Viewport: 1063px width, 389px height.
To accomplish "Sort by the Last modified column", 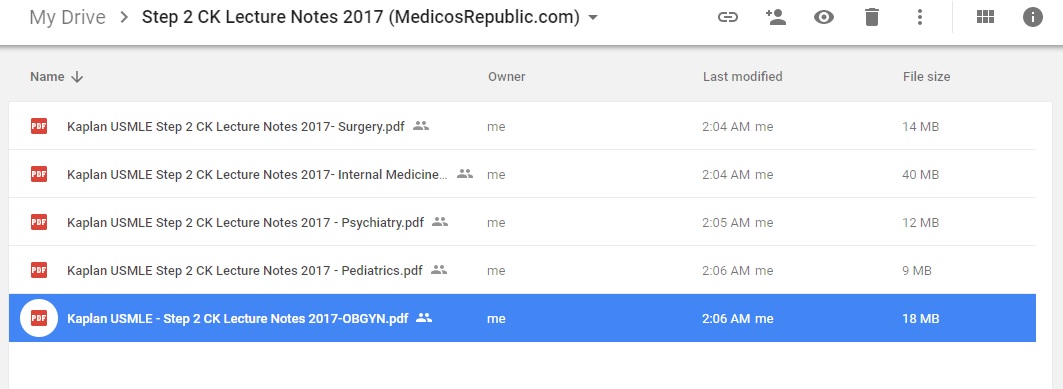I will (x=742, y=77).
